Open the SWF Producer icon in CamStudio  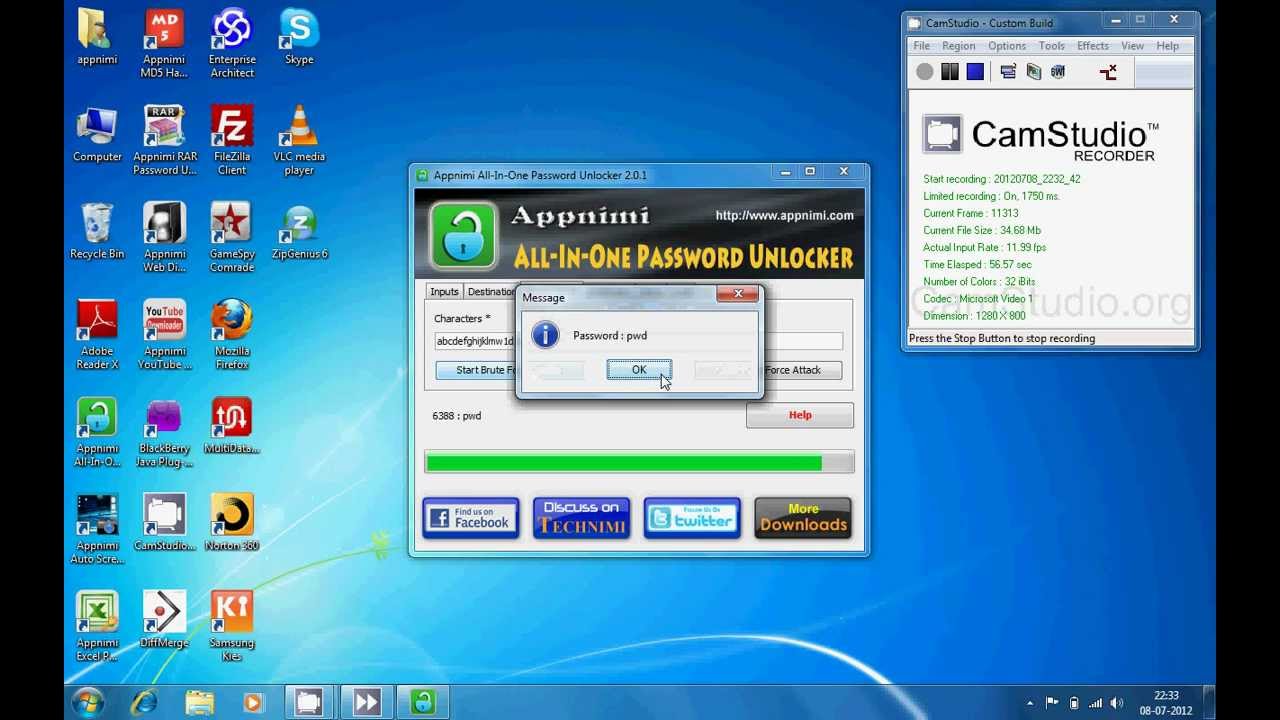[1058, 71]
